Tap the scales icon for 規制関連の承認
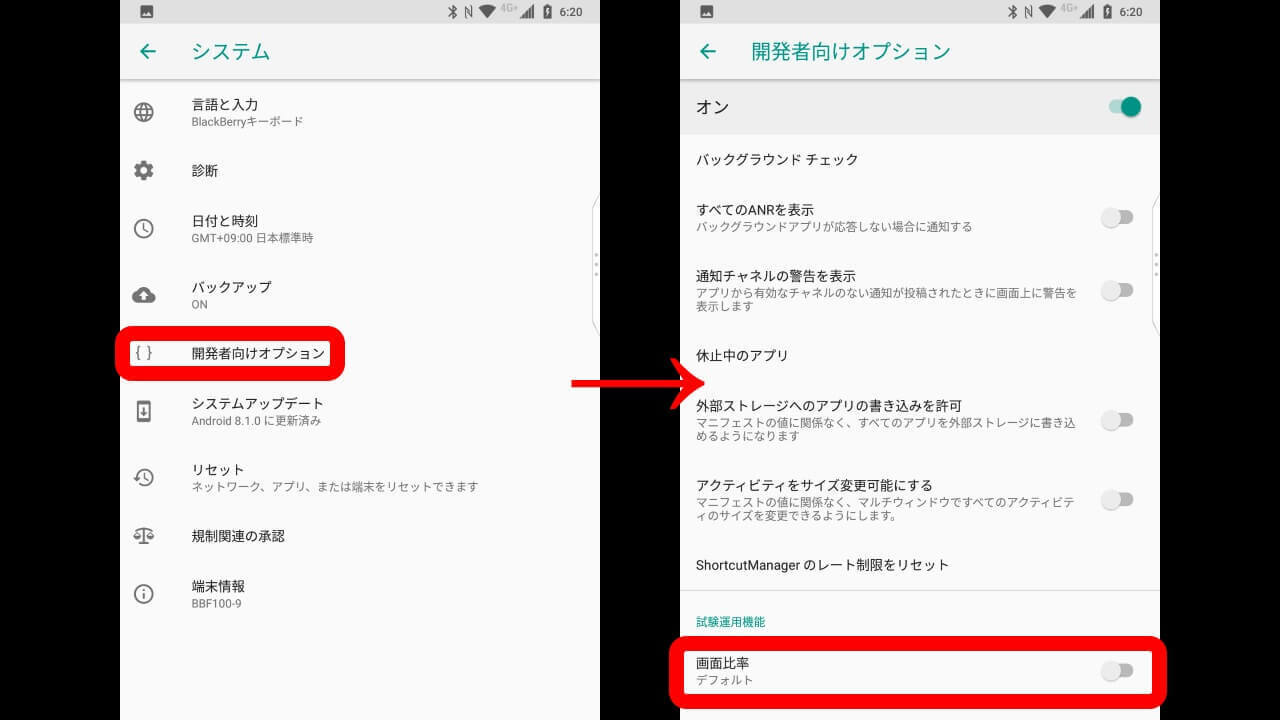 pos(144,536)
